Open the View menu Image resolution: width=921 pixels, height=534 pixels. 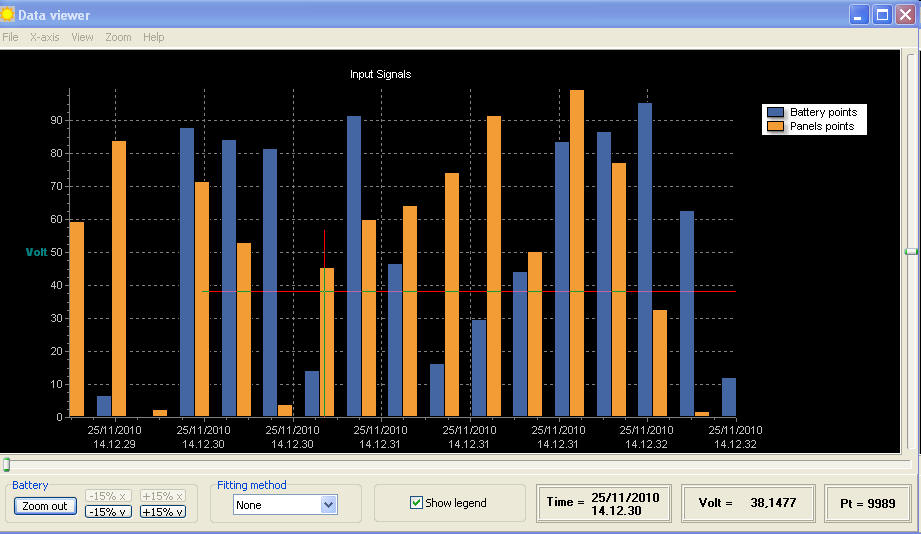[x=82, y=37]
